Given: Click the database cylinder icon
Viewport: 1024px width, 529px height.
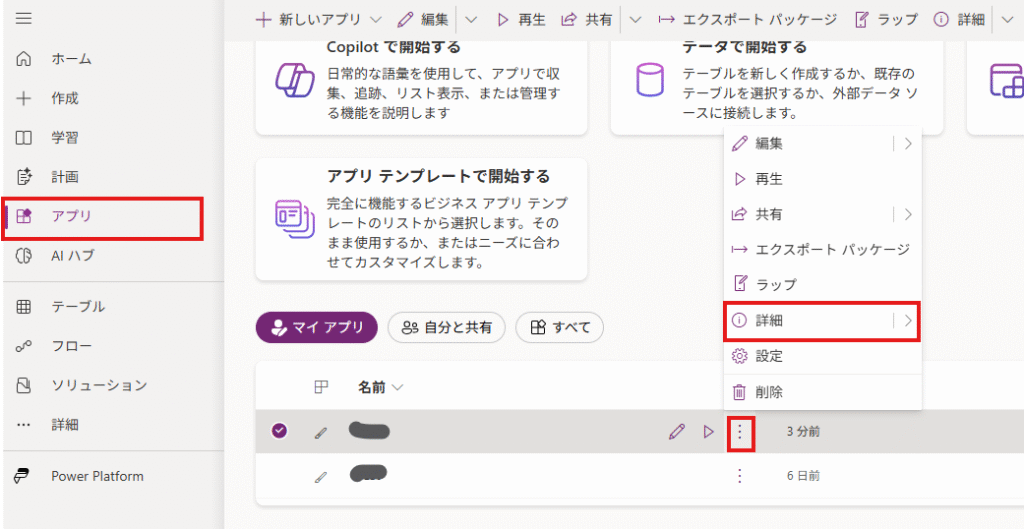Looking at the screenshot, I should pos(650,80).
